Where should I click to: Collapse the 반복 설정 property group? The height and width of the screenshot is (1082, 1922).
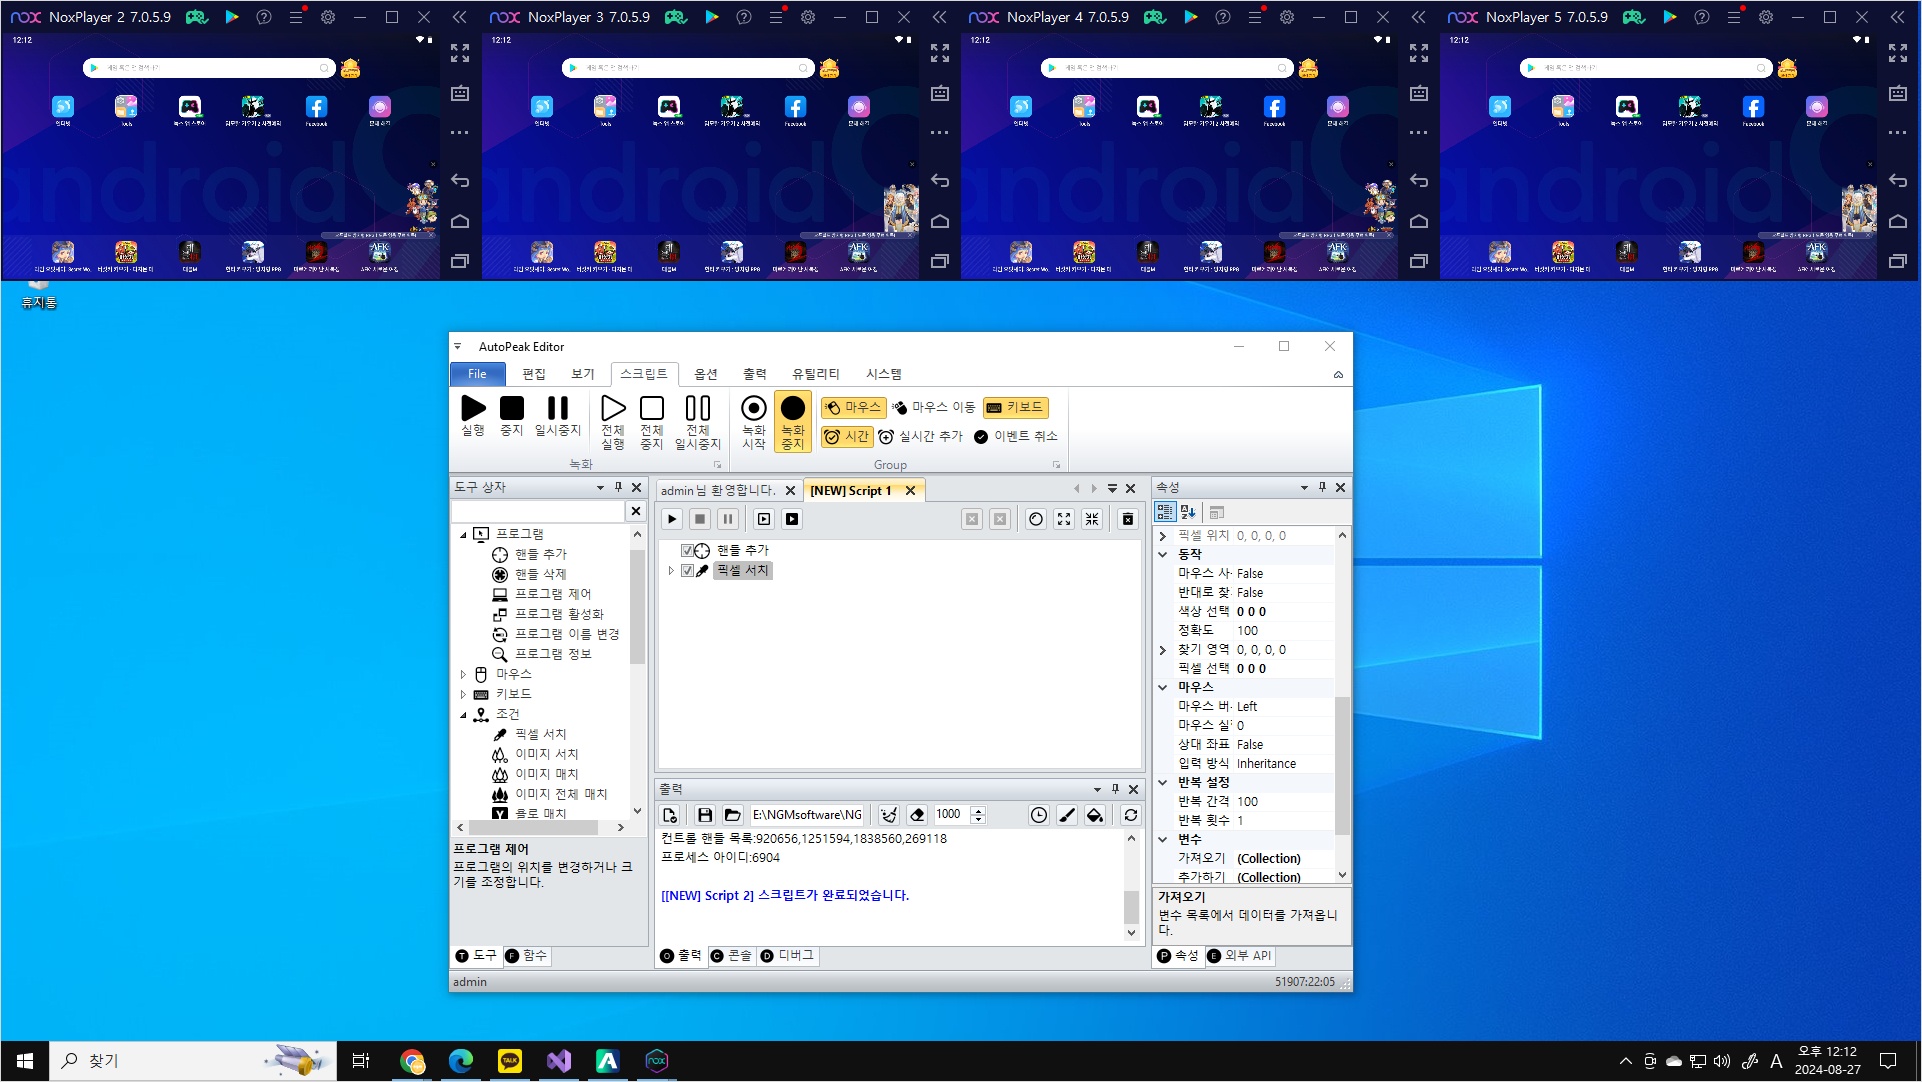point(1163,782)
